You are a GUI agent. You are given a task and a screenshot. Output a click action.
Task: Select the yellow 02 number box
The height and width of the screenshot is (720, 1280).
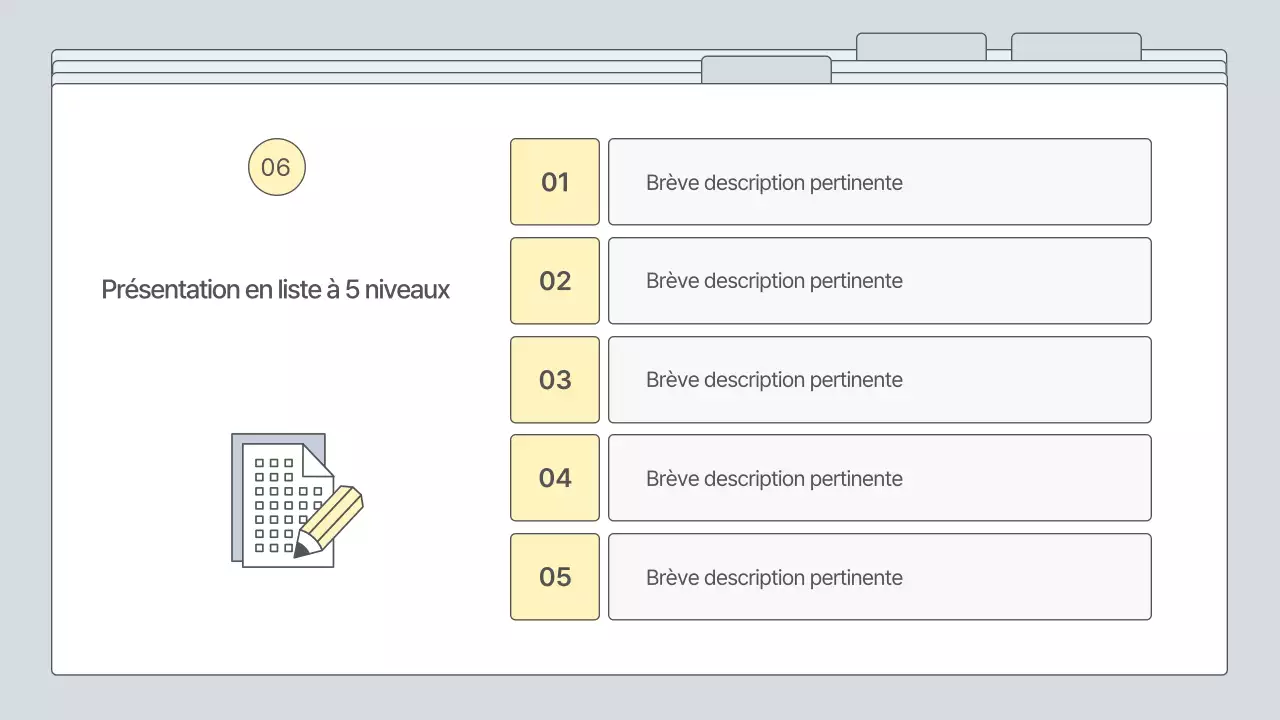click(555, 281)
